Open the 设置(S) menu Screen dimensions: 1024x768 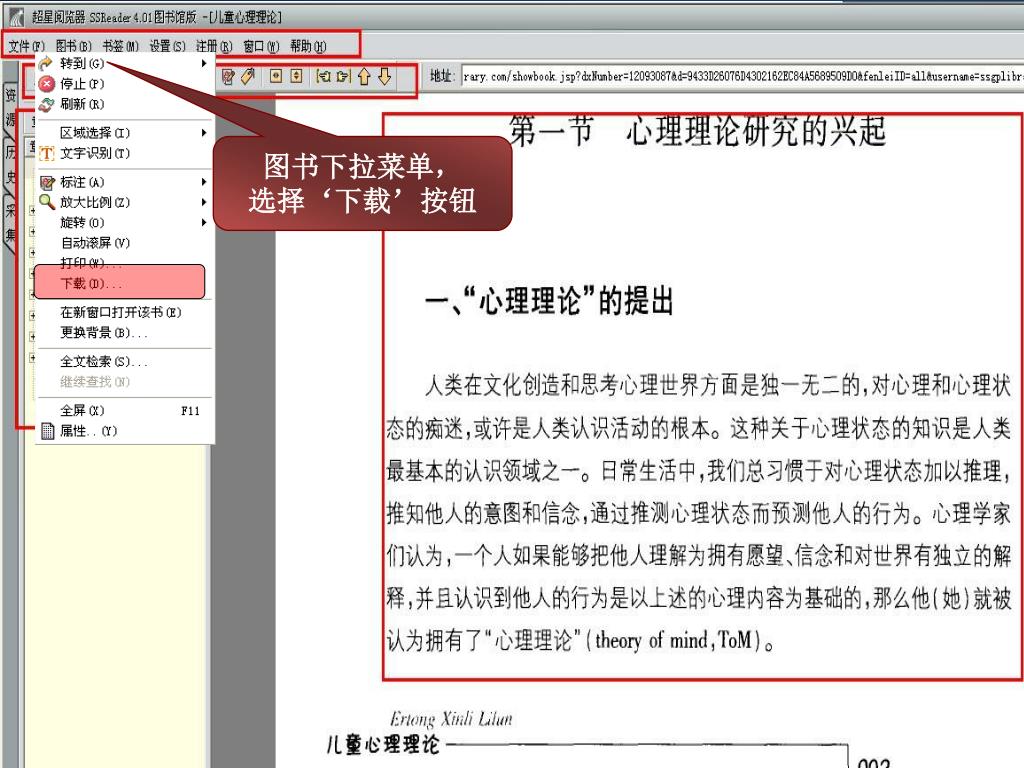167,46
